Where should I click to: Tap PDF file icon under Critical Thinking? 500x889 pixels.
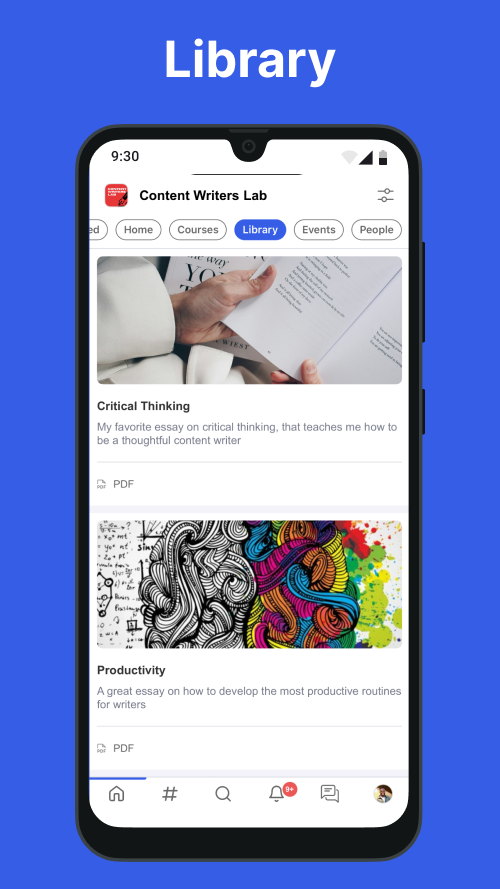(x=101, y=484)
